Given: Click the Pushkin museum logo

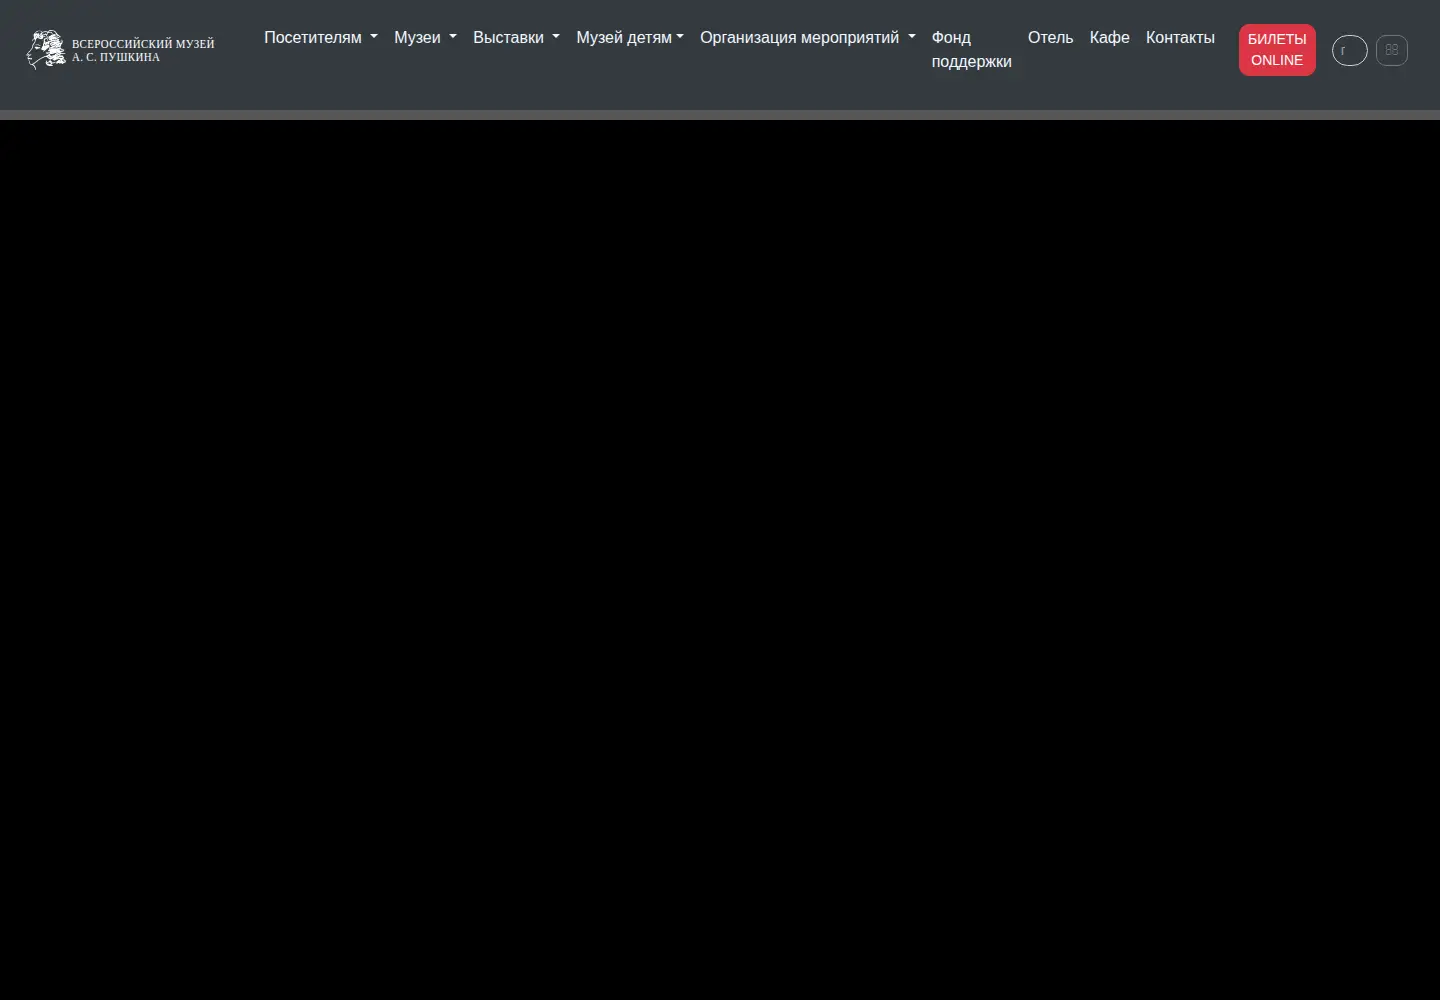Looking at the screenshot, I should (x=46, y=50).
